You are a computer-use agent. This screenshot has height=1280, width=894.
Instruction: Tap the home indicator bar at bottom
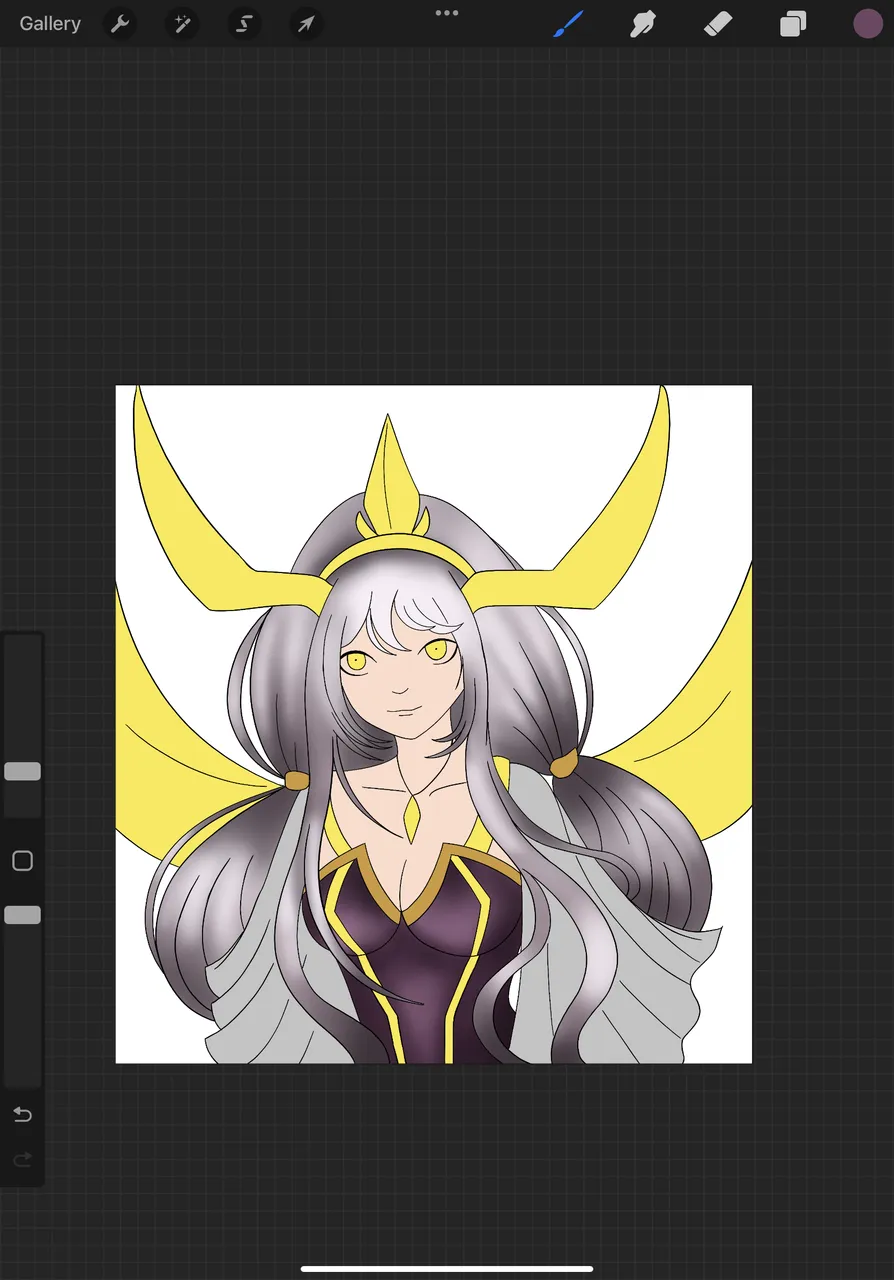[447, 1269]
